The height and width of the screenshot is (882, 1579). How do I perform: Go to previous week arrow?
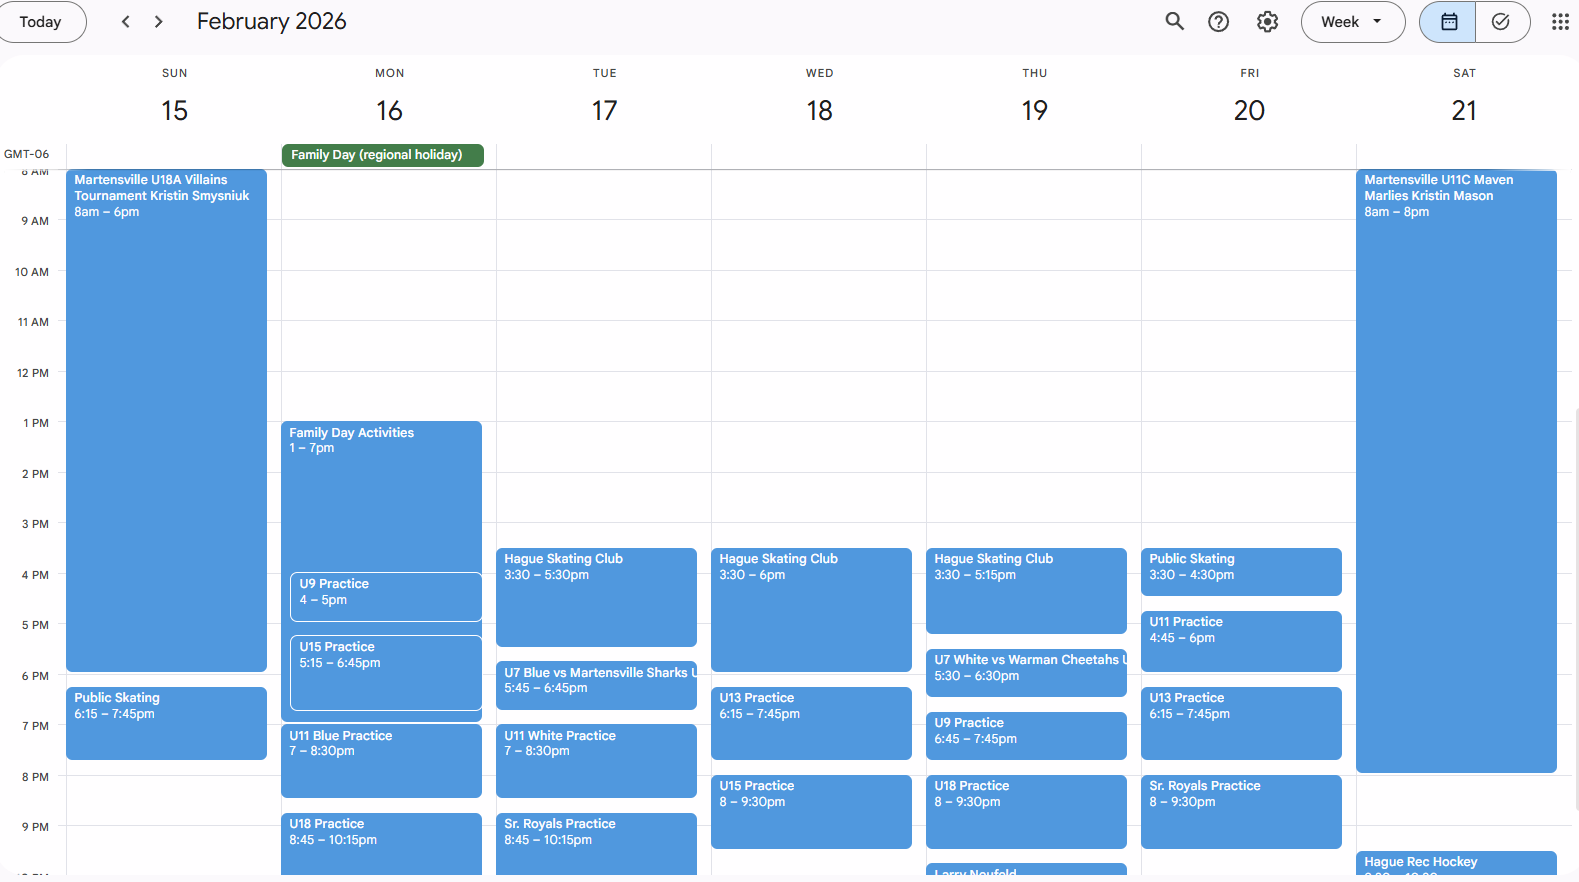[126, 22]
